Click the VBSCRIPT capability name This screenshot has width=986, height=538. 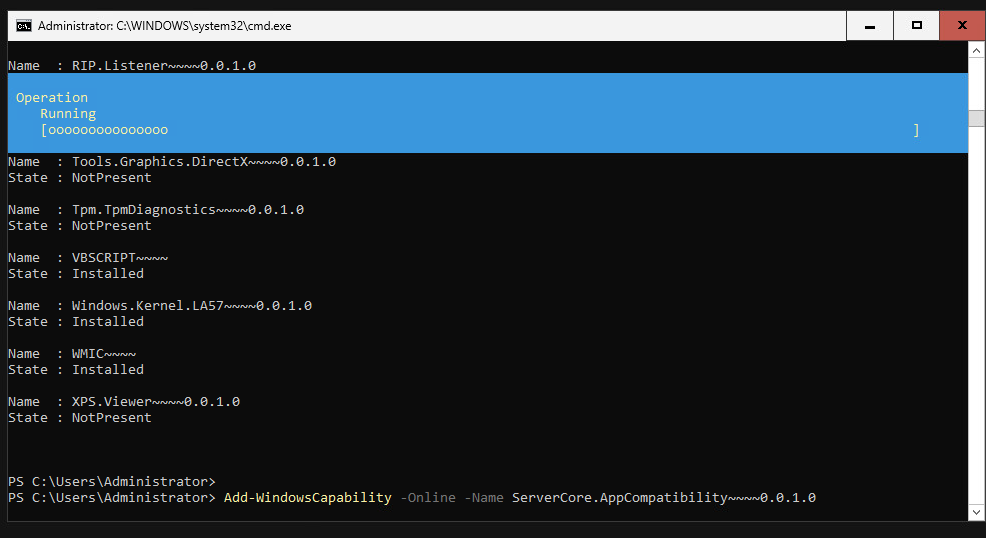[112, 257]
